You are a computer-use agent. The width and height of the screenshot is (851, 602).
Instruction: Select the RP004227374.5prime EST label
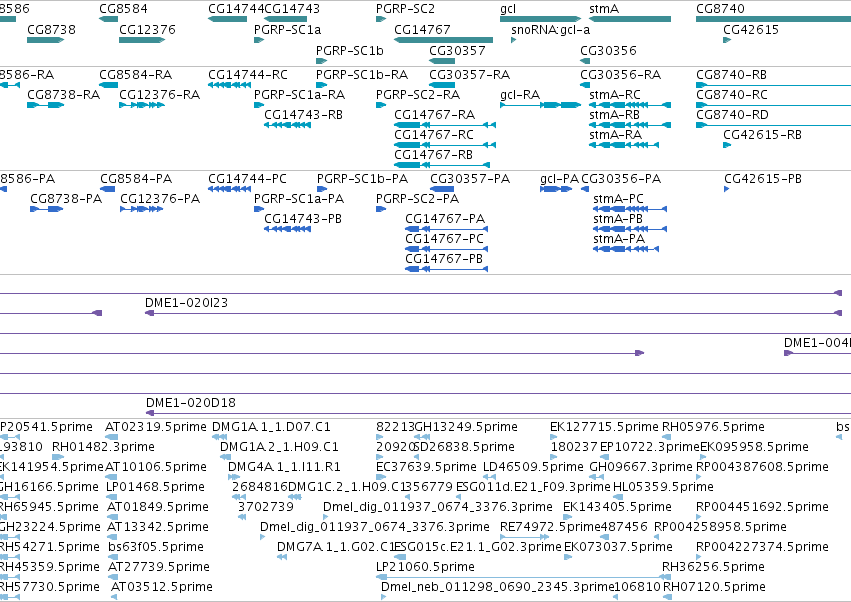click(x=763, y=548)
